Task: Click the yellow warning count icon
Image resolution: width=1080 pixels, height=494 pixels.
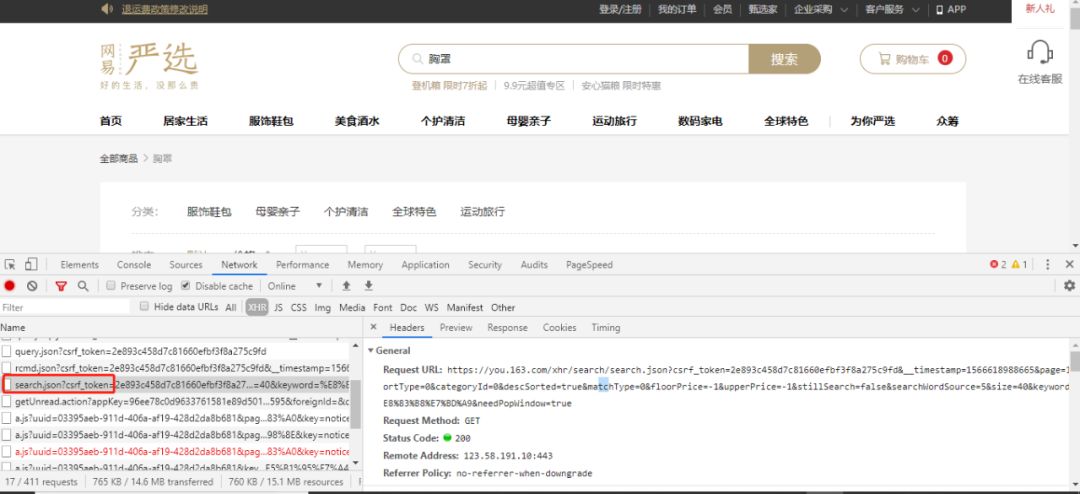Action: click(1016, 265)
